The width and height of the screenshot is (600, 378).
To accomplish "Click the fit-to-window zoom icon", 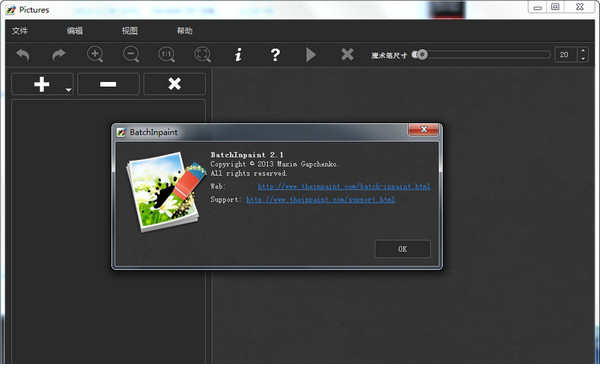I will 203,54.
